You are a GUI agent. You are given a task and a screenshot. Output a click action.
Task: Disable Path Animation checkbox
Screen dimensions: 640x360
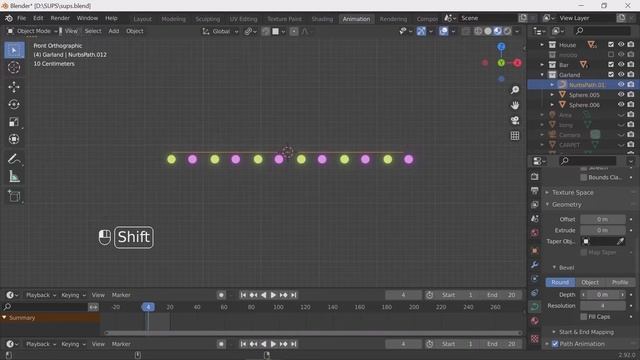point(555,344)
